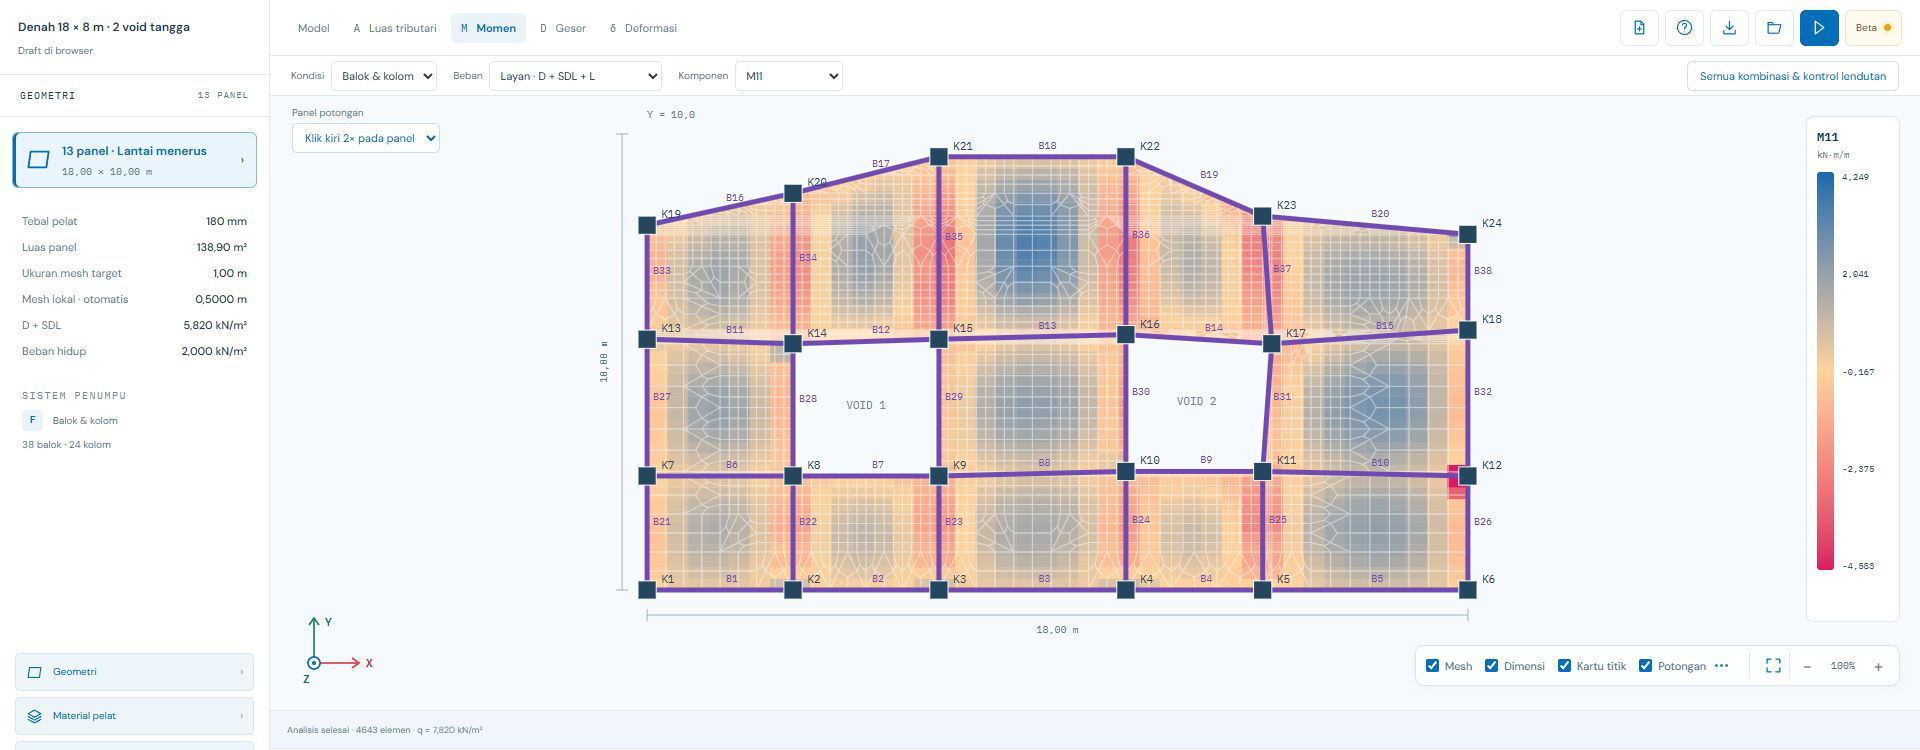Click the fit-to-screen icon

click(1773, 666)
